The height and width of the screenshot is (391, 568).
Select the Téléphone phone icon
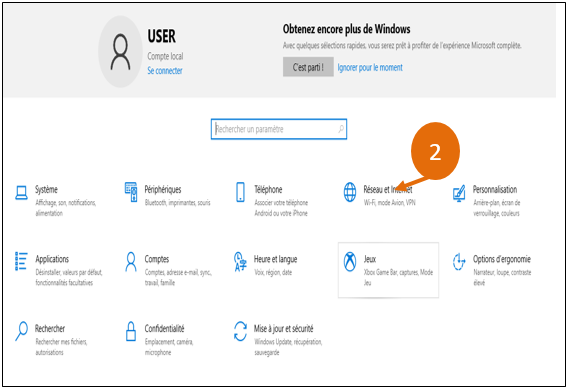(x=241, y=192)
